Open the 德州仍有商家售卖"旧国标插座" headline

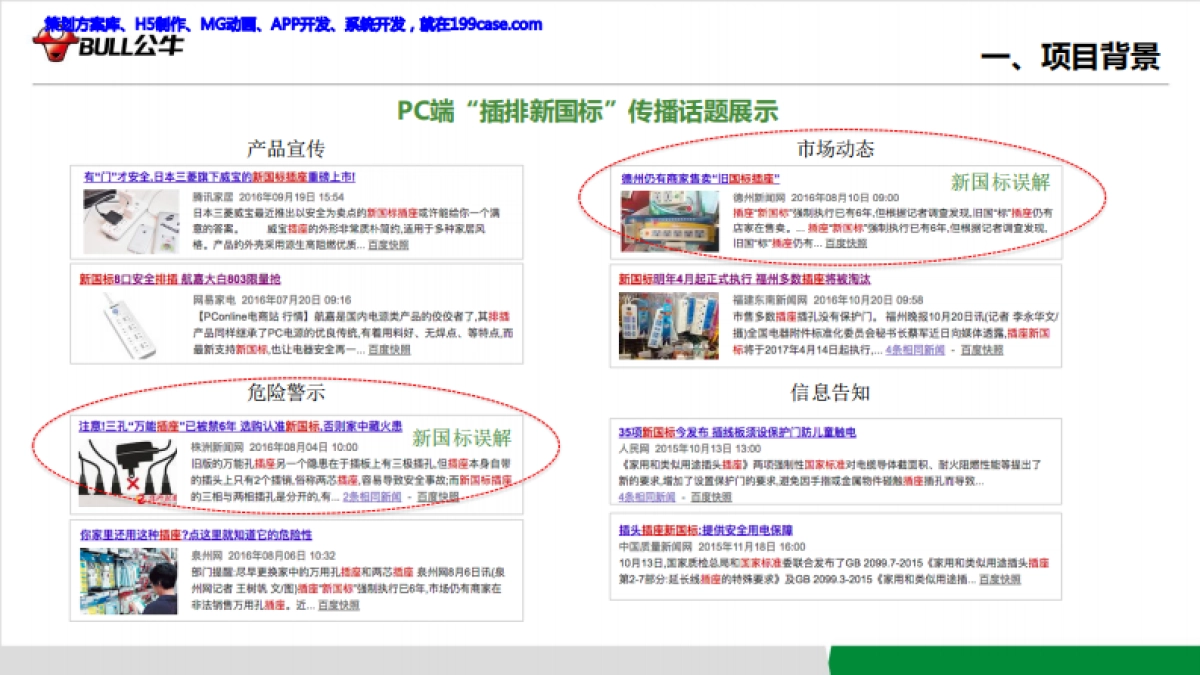coord(699,178)
